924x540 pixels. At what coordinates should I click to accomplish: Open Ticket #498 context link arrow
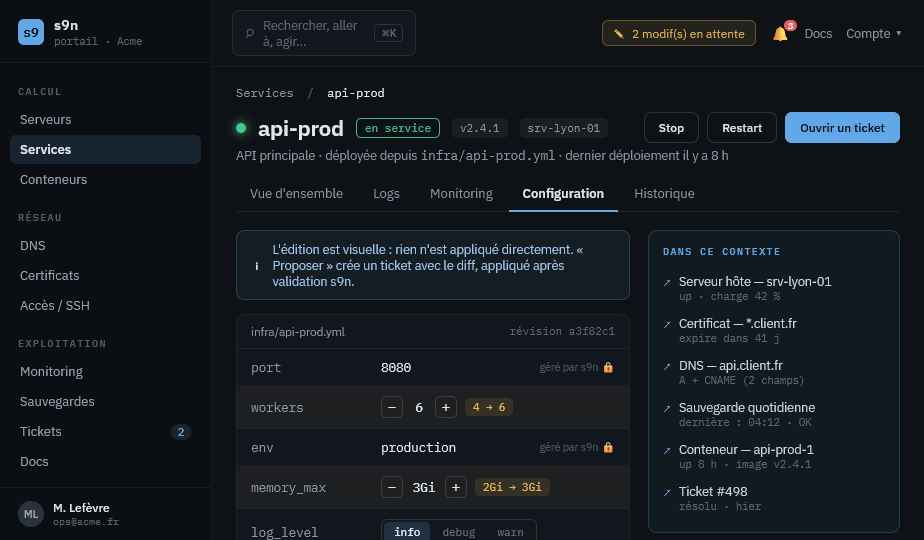tap(667, 492)
